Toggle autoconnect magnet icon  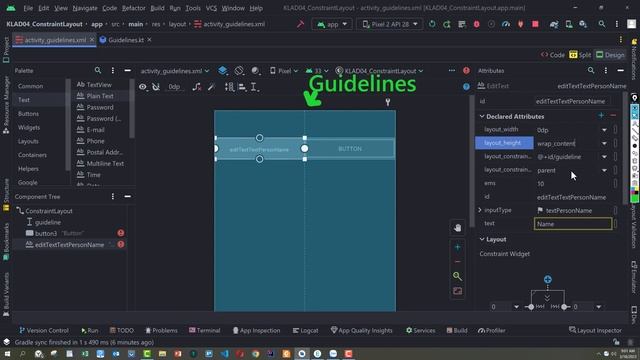click(156, 87)
